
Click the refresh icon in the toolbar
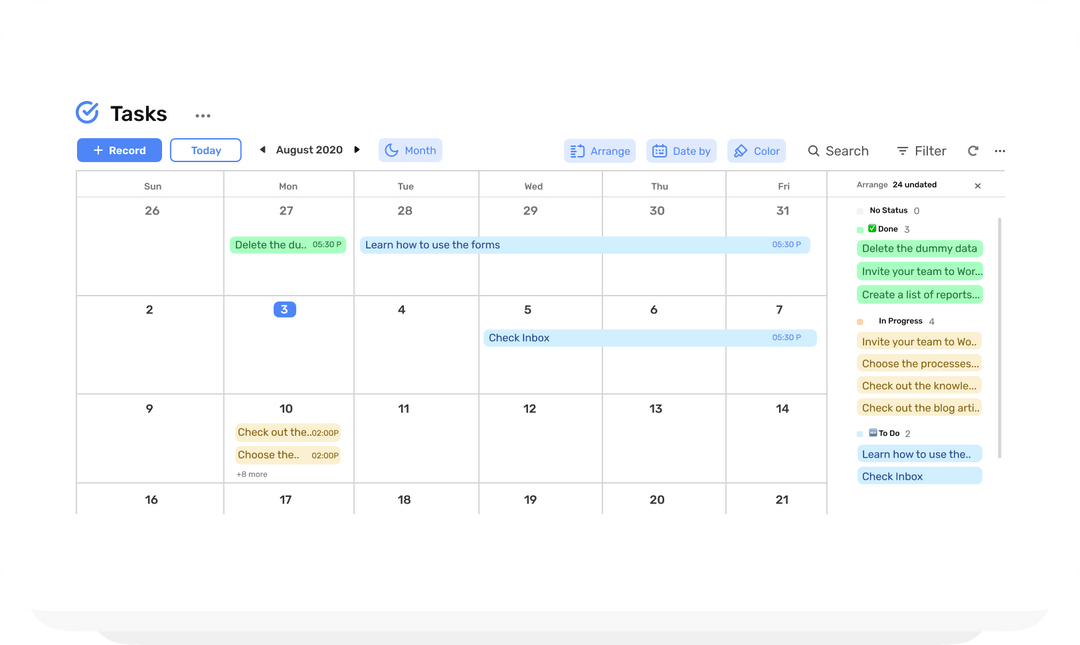[x=973, y=150]
